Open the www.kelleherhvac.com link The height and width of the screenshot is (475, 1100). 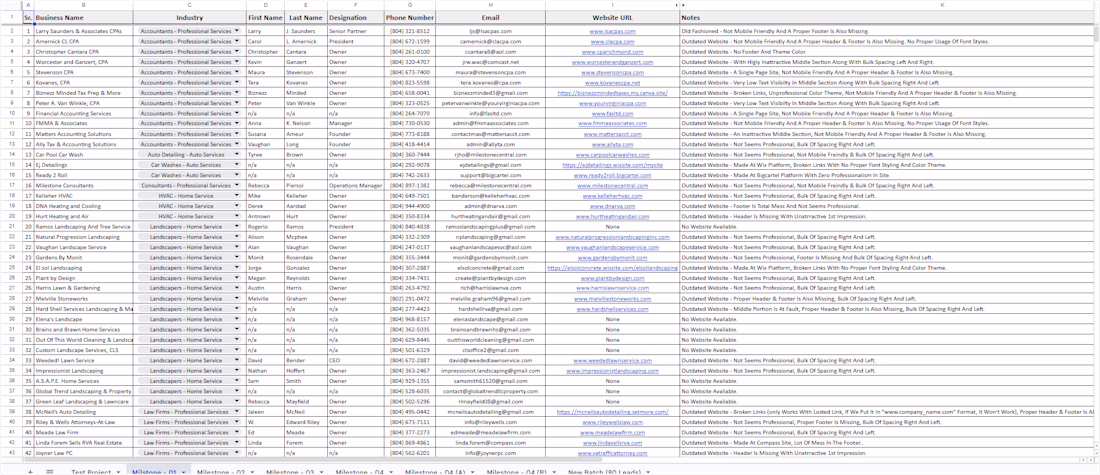click(612, 196)
